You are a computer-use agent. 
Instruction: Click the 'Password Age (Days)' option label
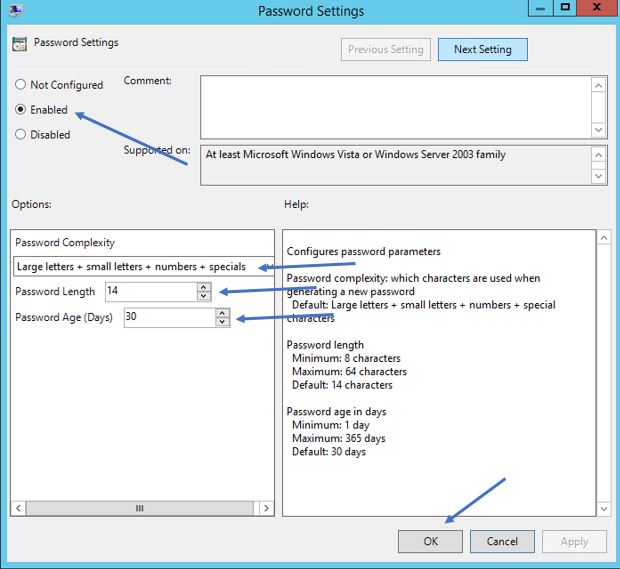(x=64, y=317)
